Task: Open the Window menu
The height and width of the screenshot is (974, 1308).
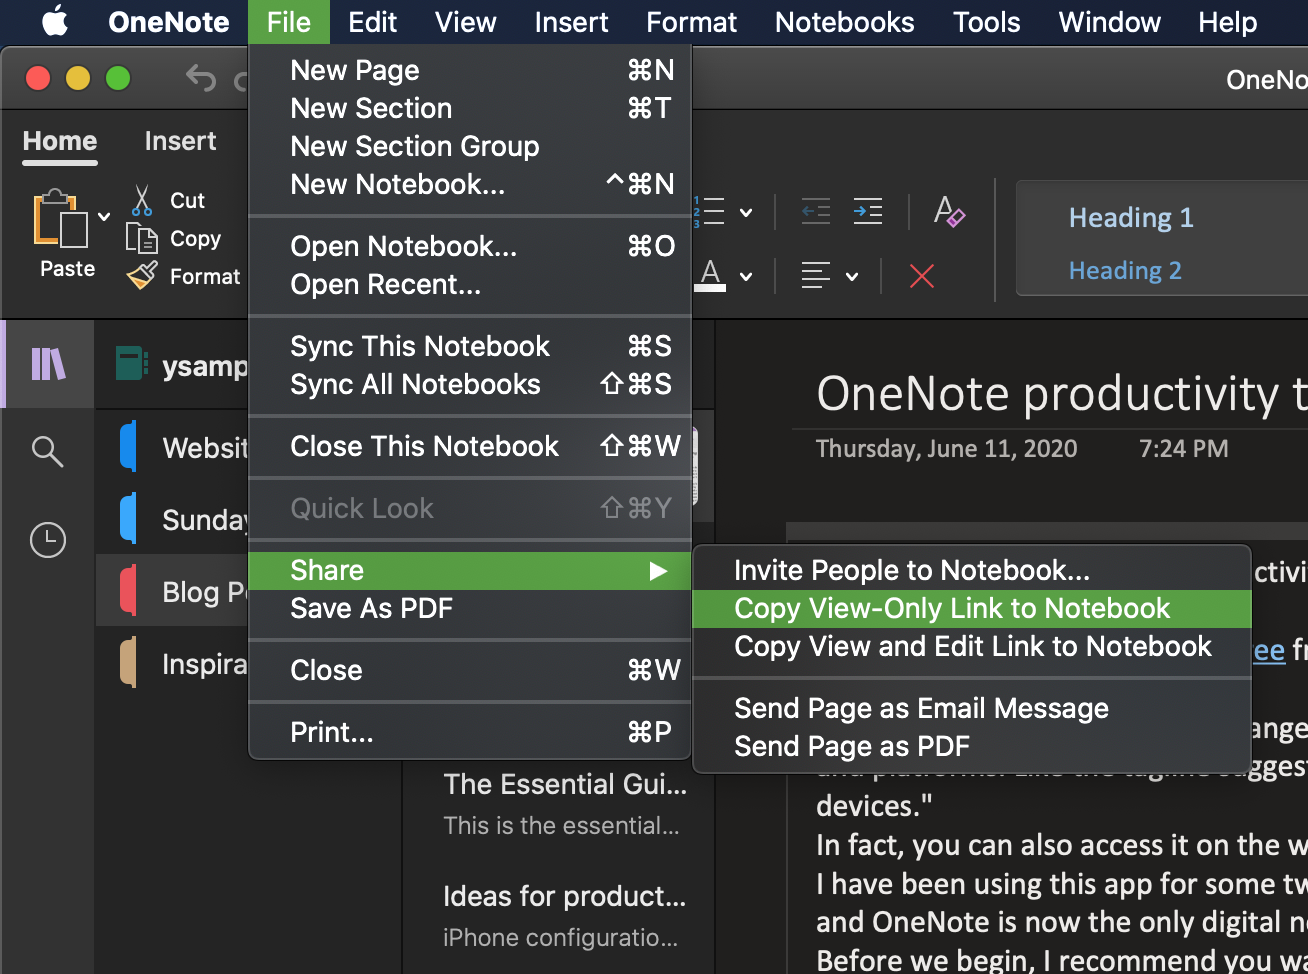Action: (1109, 22)
